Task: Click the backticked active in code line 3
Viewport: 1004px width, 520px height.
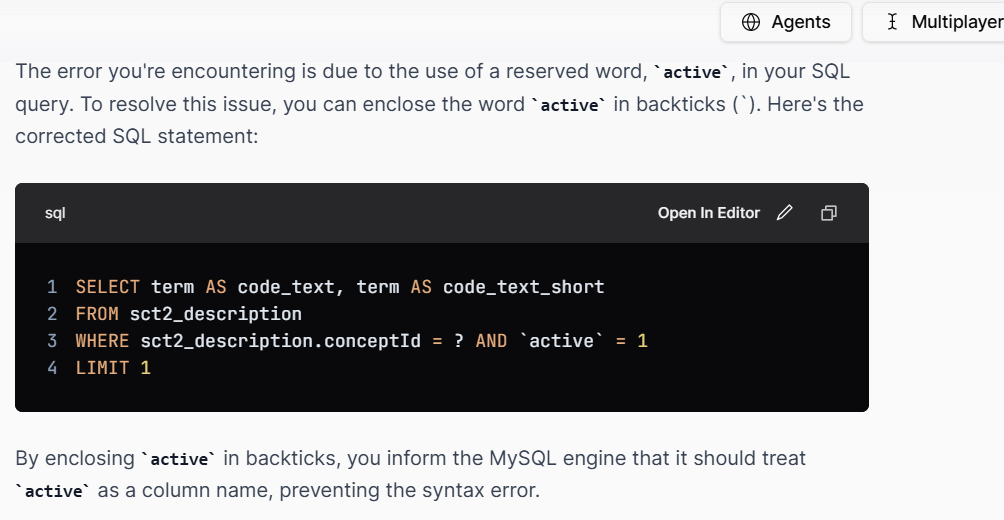Action: 562,341
